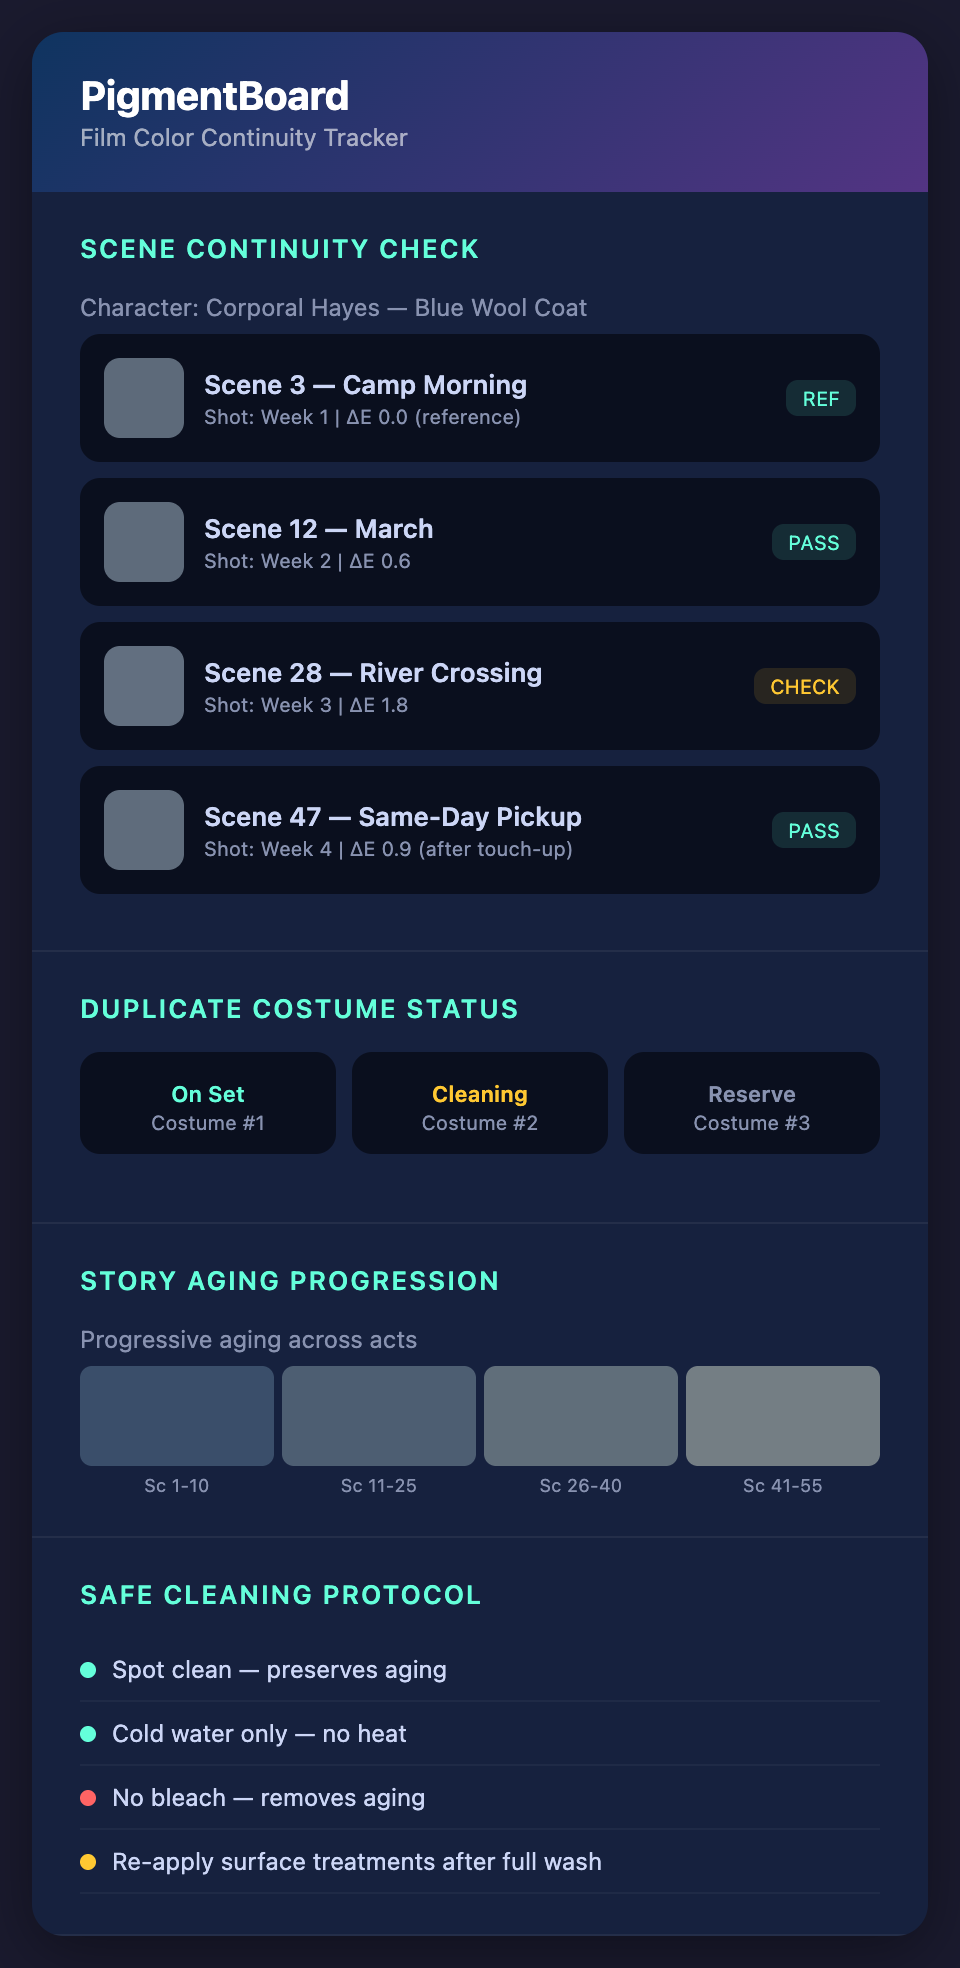960x1968 pixels.
Task: Click the yellow dot beside Re-apply surface treatments
Action: click(x=88, y=1862)
